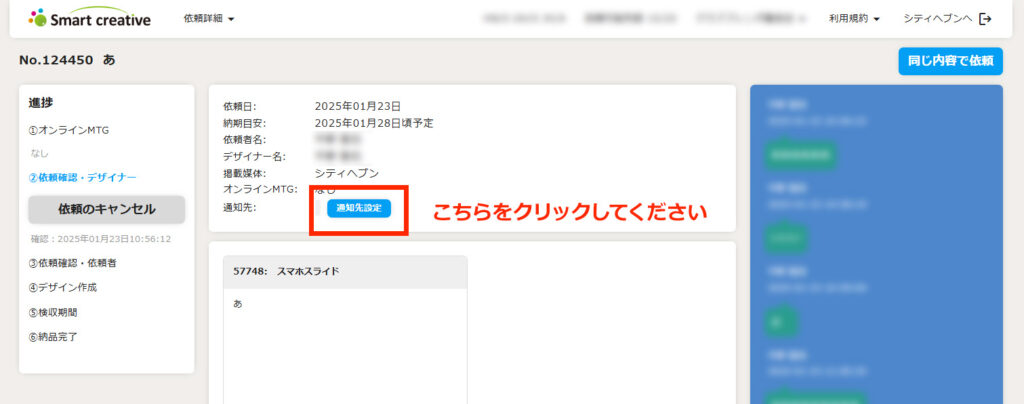Click the 57748: スマホスライド card header
Image resolution: width=1024 pixels, height=404 pixels.
coord(345,272)
